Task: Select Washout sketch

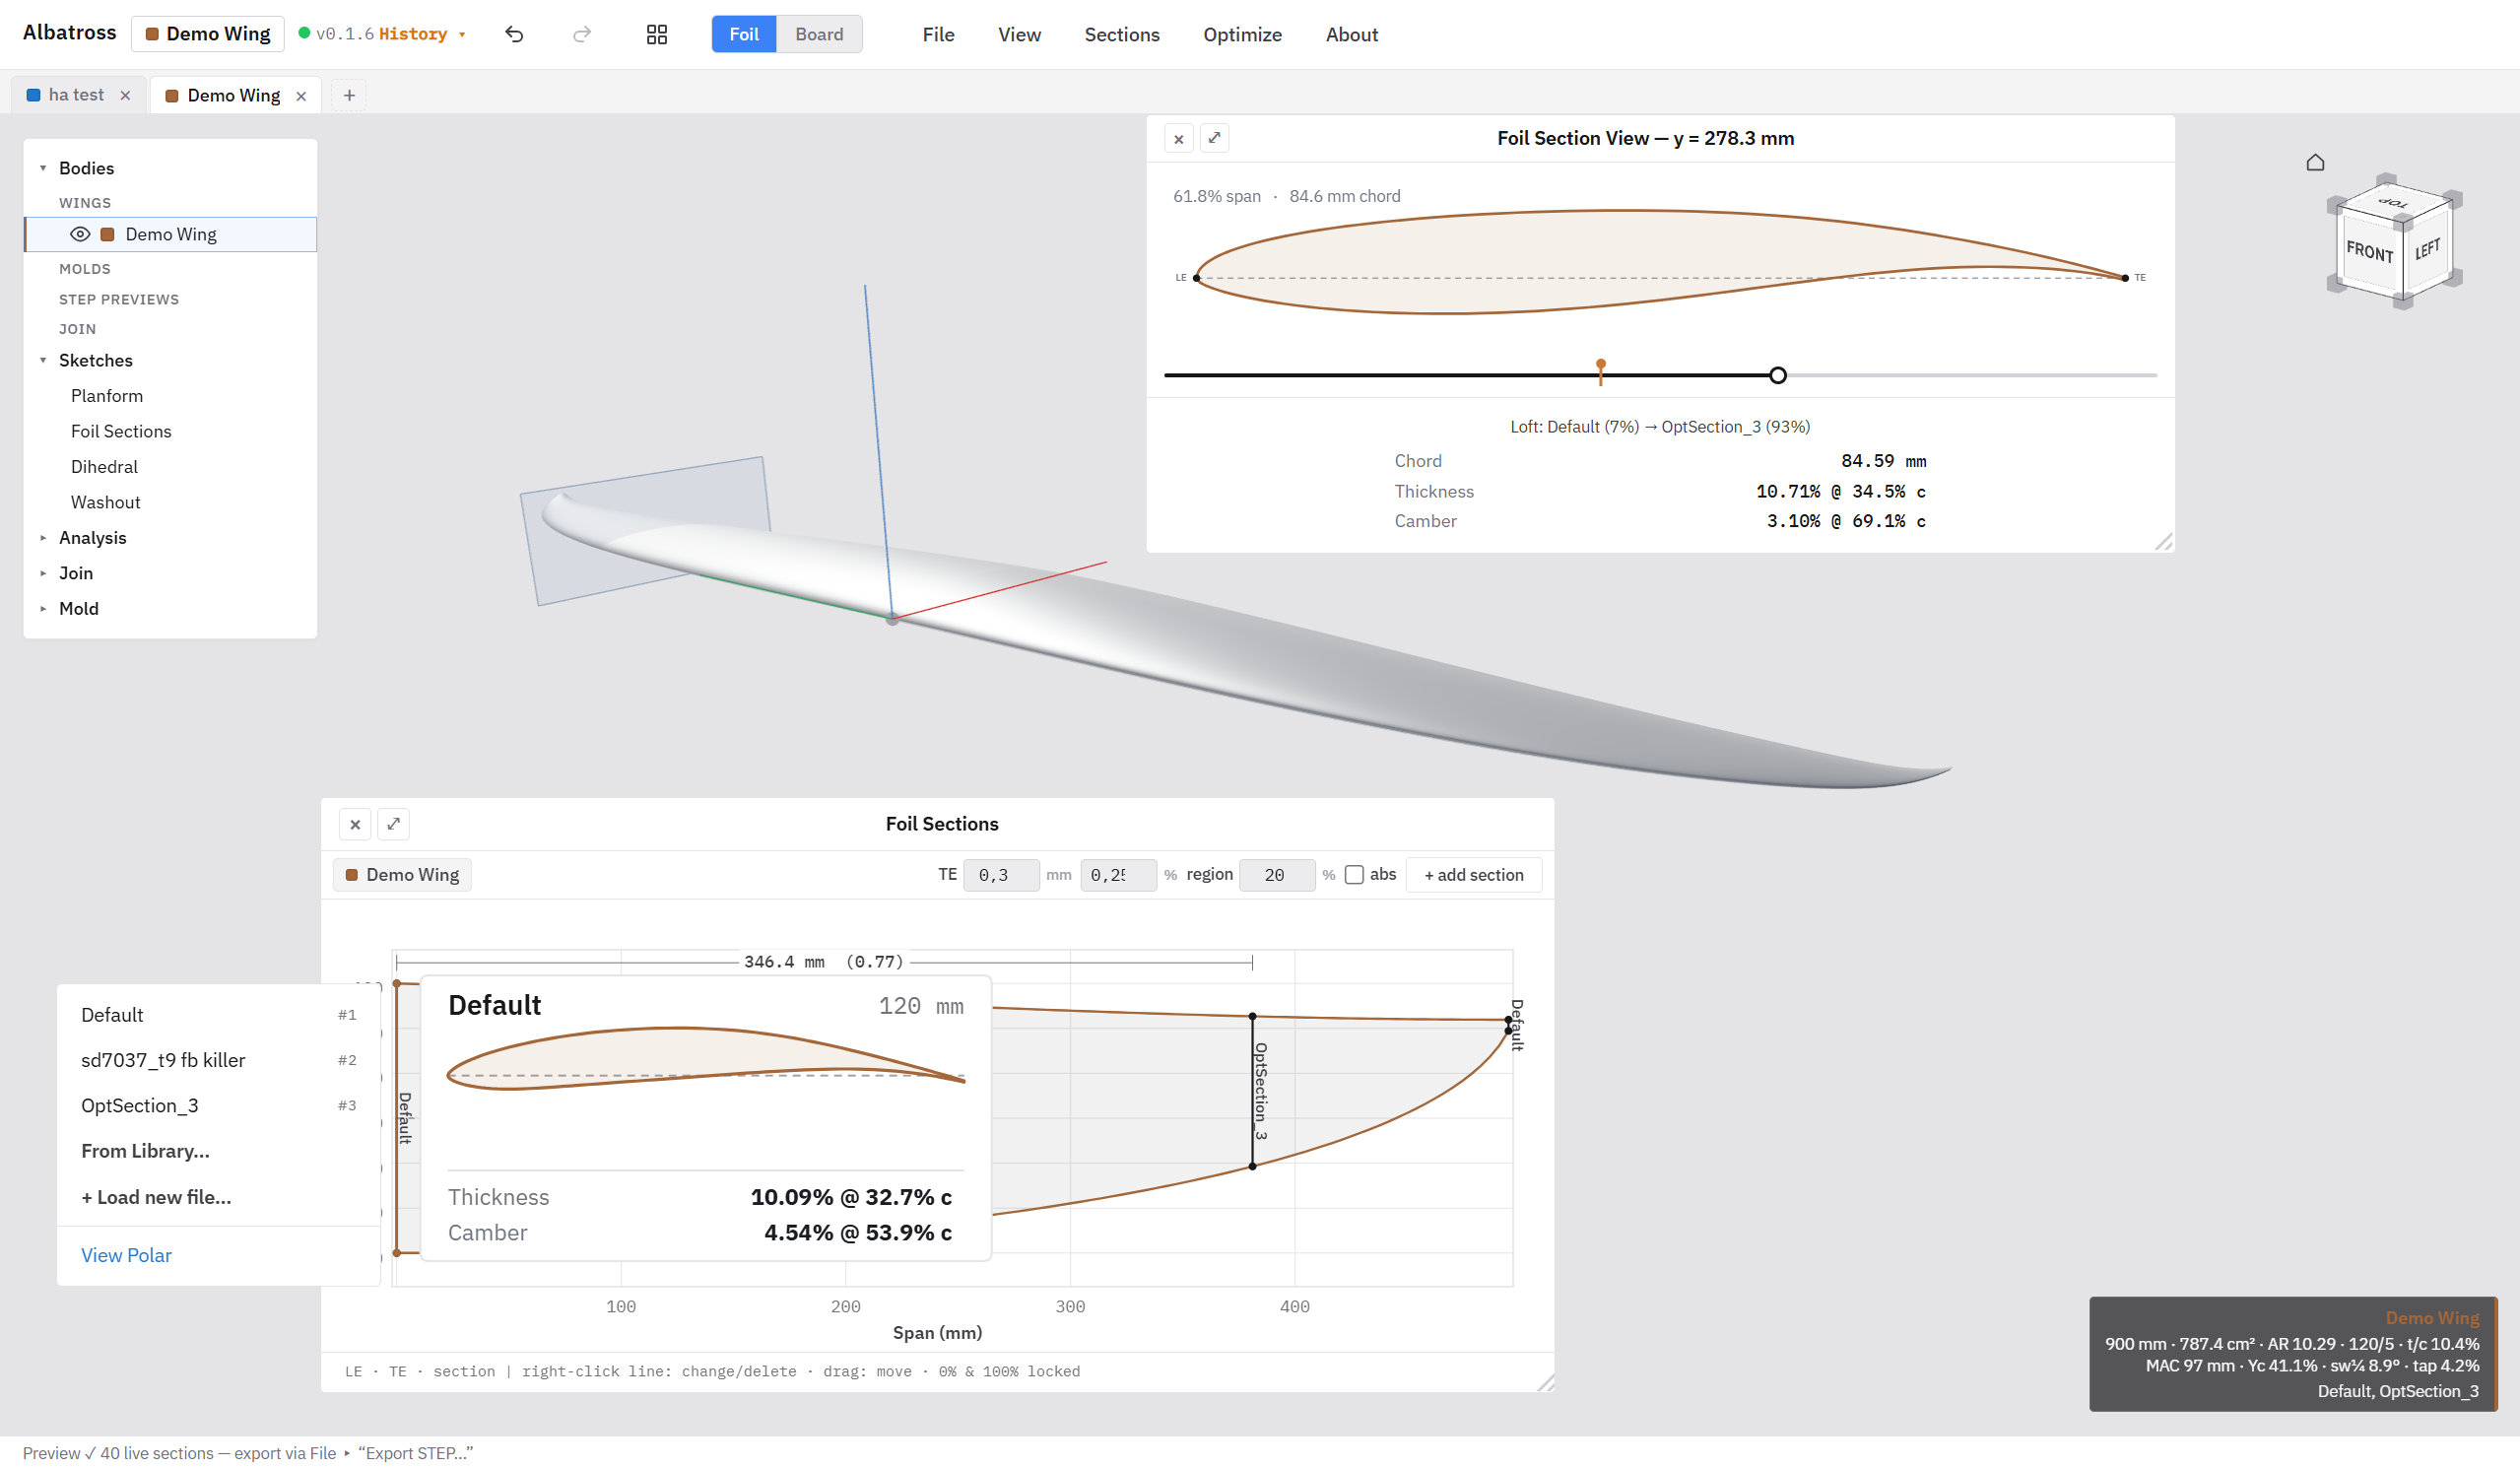Action: (105, 503)
